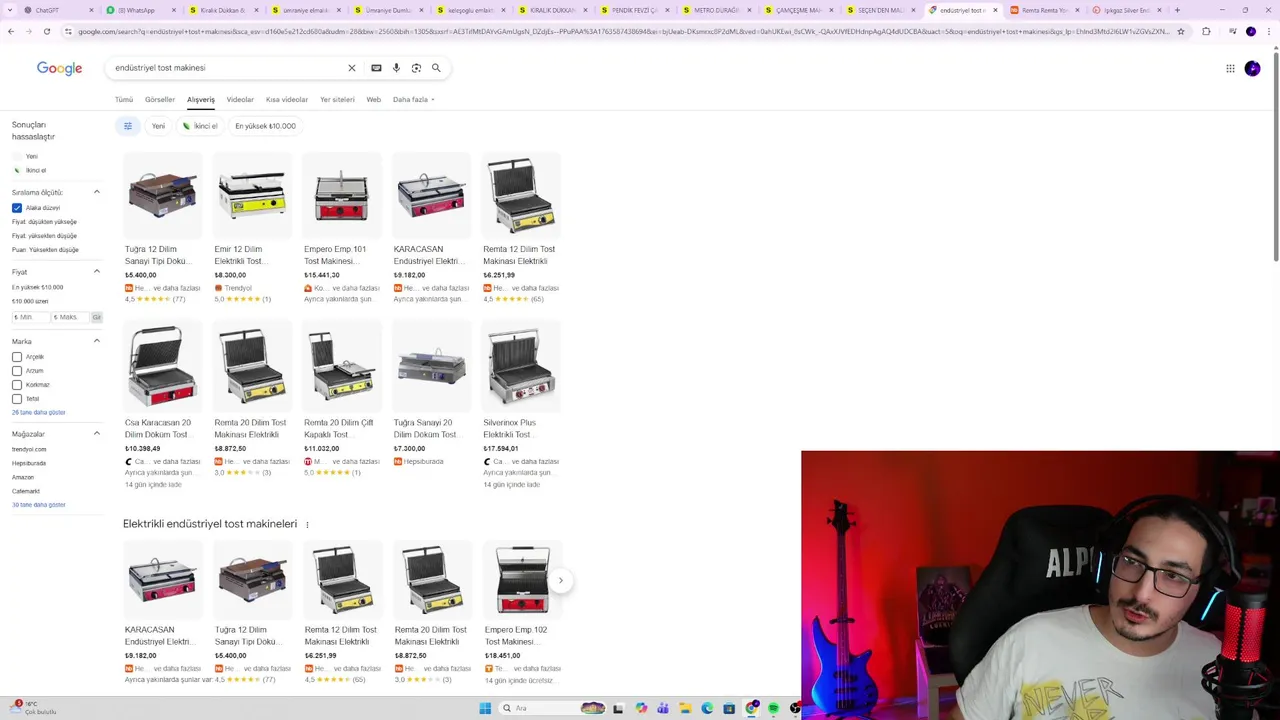Click the Min price input field

[29, 317]
